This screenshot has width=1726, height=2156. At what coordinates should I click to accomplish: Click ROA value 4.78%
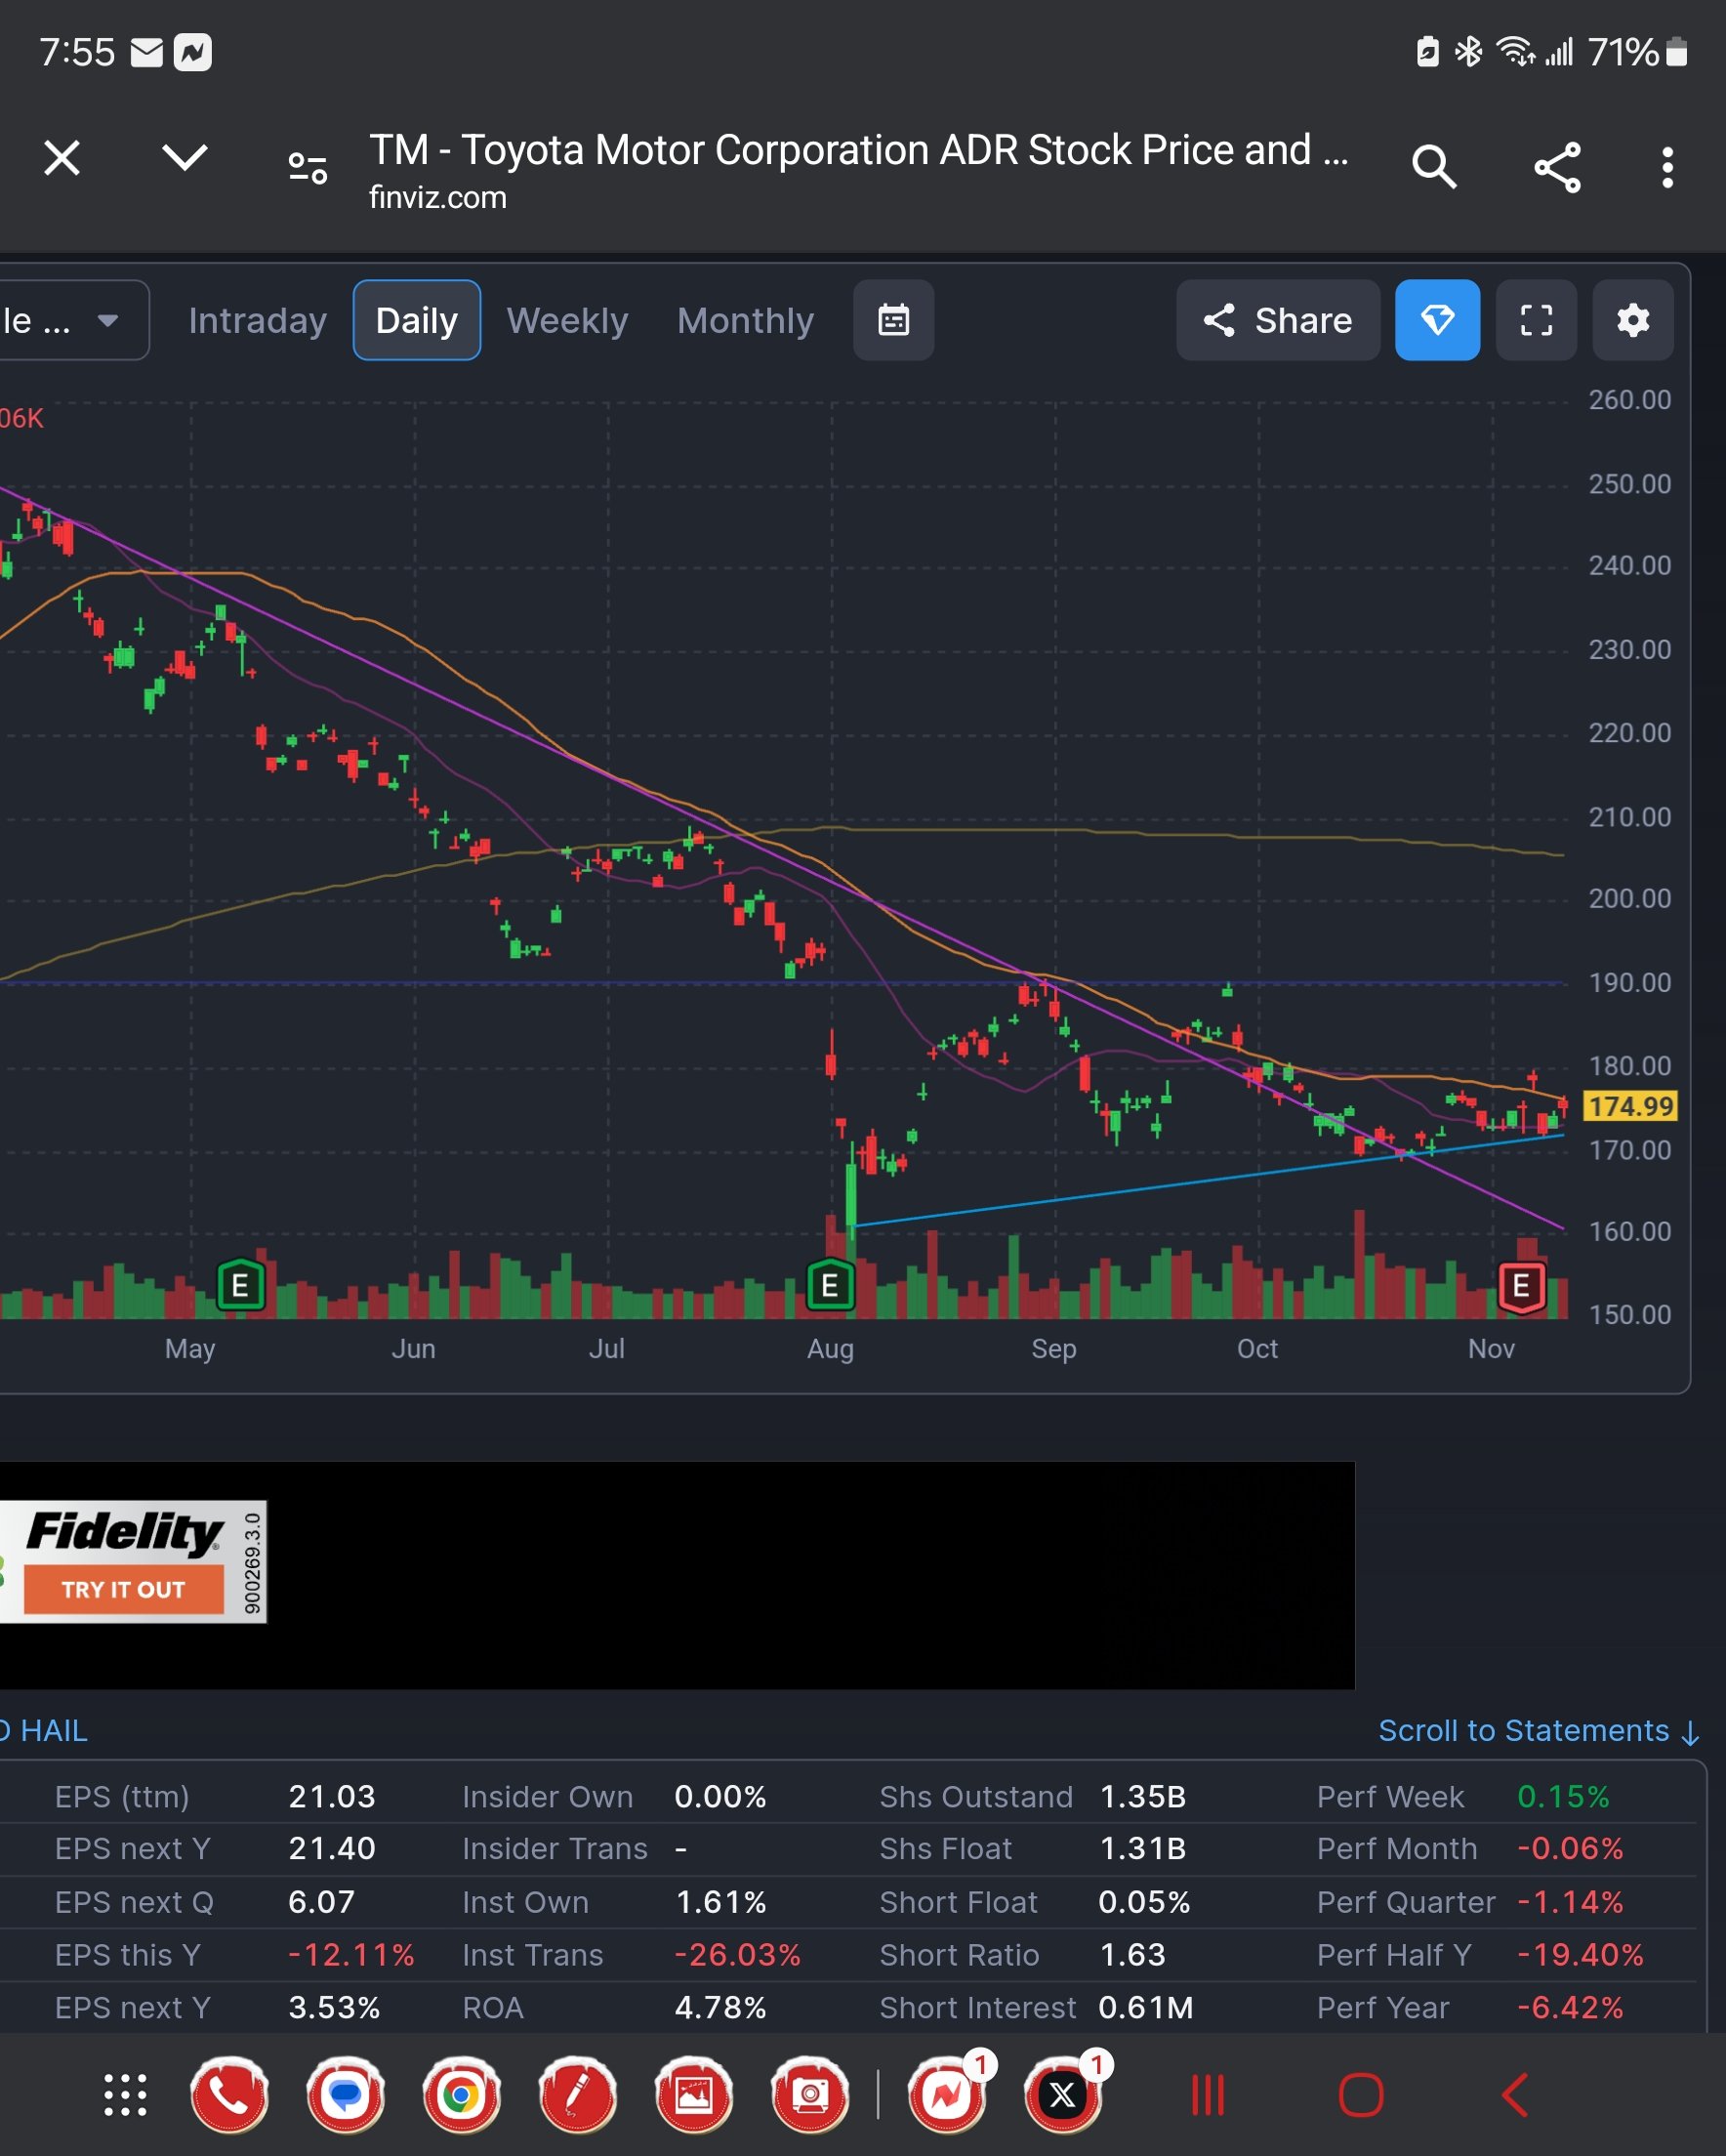[720, 2008]
